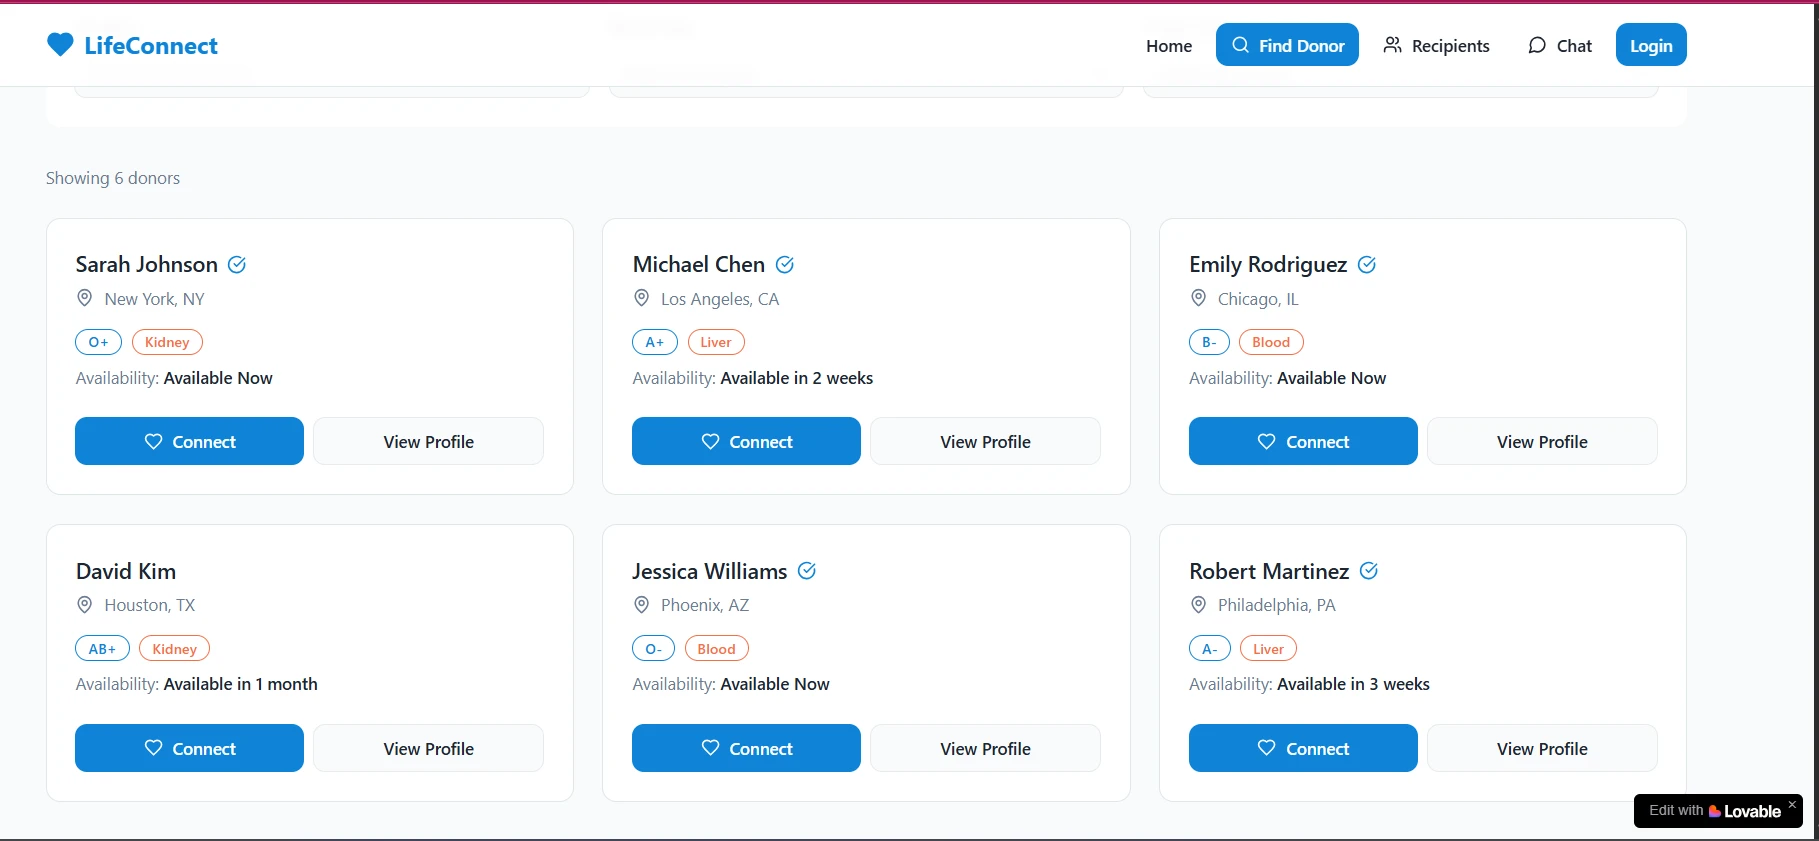Viewport: 1819px width, 841px height.
Task: Click the location pin next to Houston, TX
Action: coord(85,605)
